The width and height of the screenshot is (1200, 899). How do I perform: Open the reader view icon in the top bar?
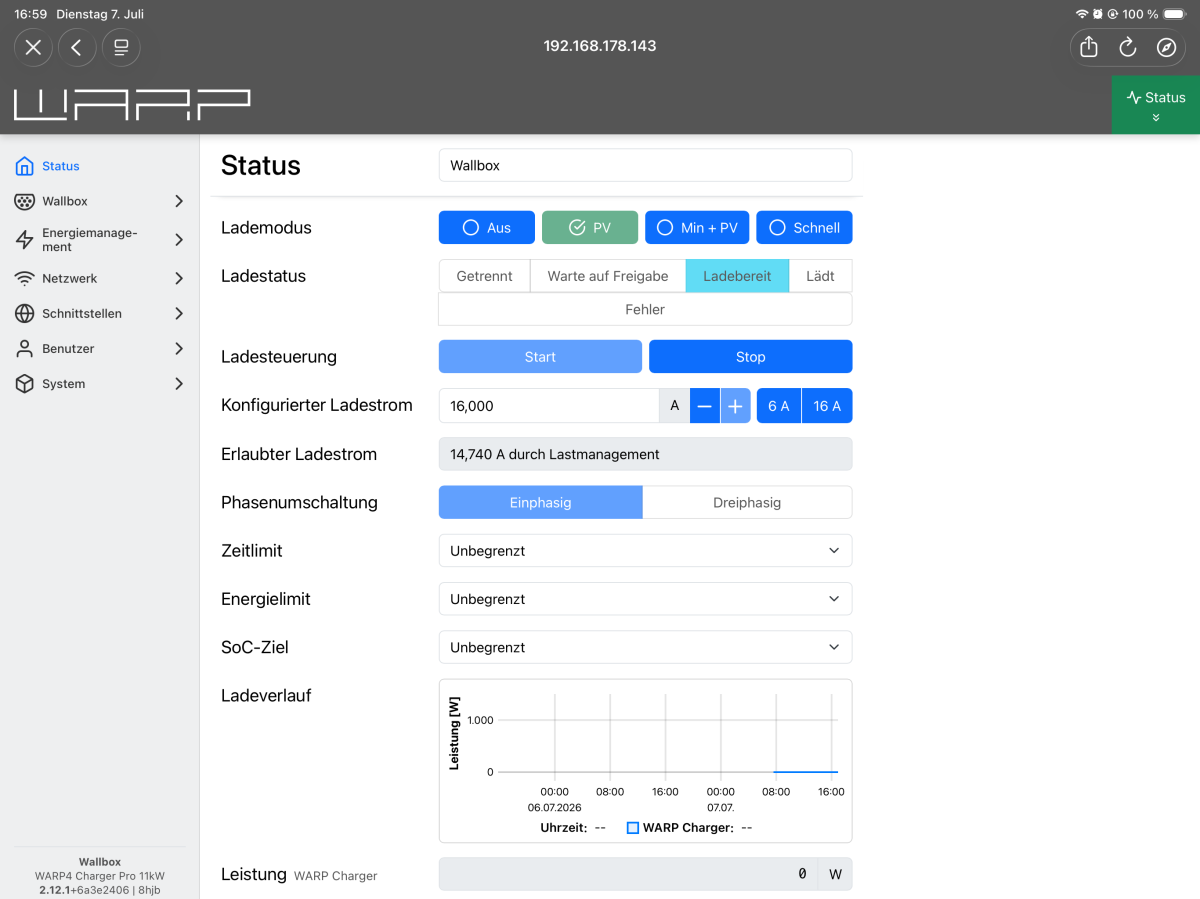point(121,47)
